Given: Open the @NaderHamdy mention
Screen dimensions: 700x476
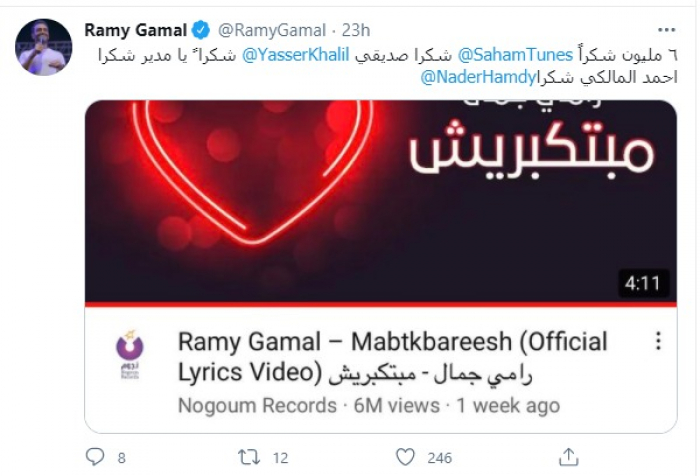Looking at the screenshot, I should pos(470,77).
